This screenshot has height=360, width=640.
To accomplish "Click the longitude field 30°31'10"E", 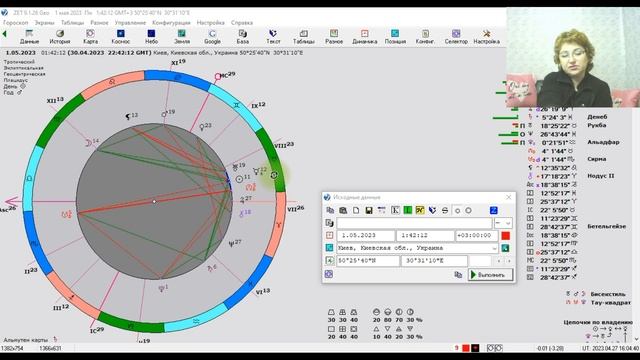I will (434, 260).
